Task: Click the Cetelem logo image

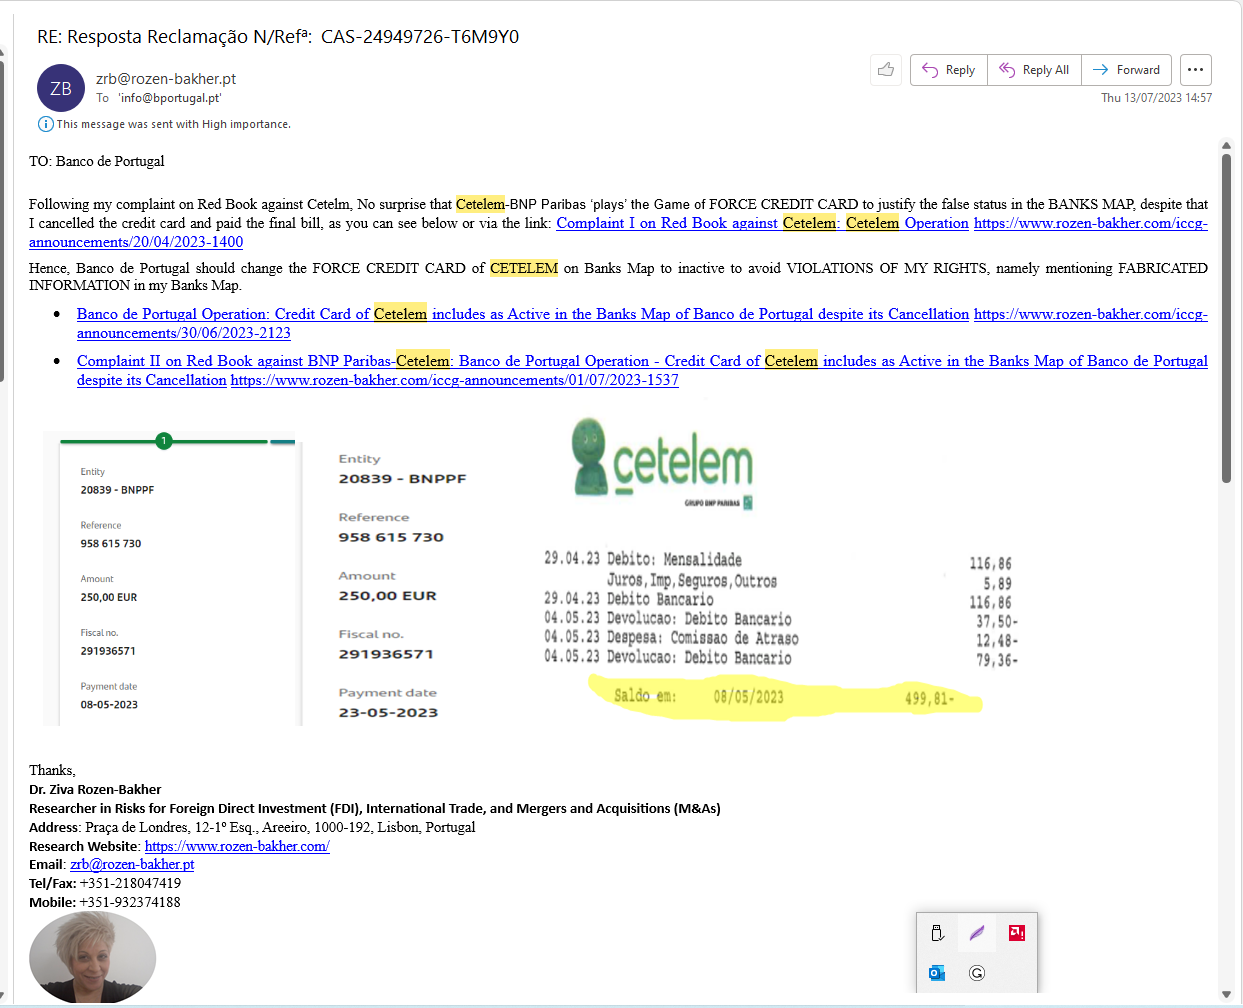Action: 663,463
